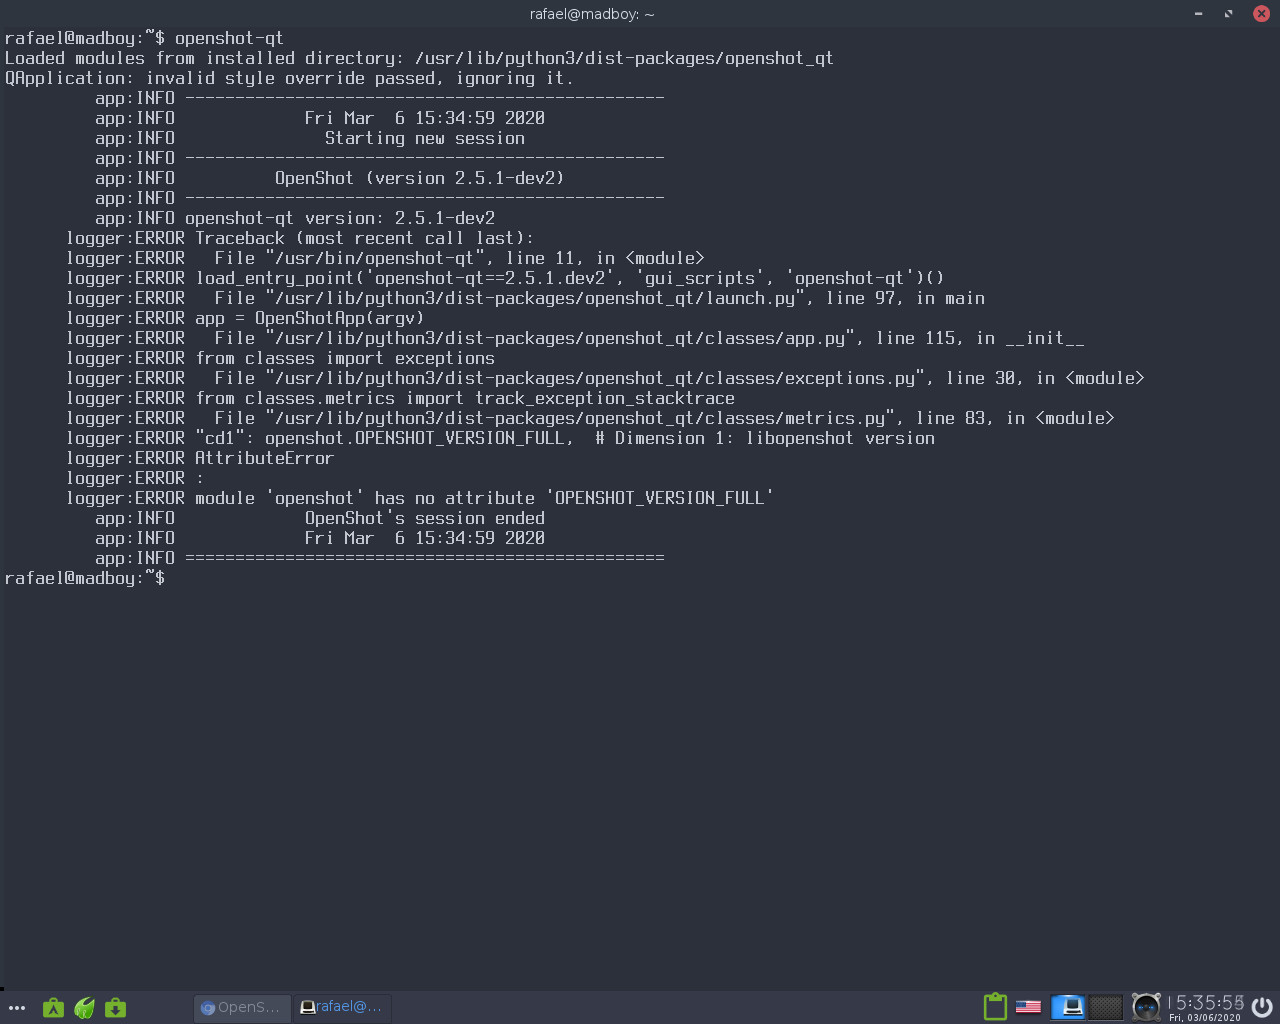Open the power/logout button in tray
1280x1024 pixels.
click(x=1263, y=1006)
